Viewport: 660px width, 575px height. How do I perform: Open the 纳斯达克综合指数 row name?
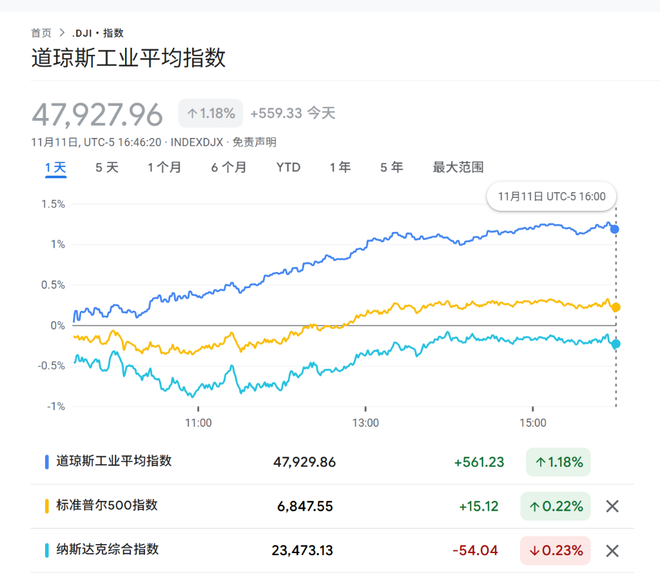tap(108, 550)
